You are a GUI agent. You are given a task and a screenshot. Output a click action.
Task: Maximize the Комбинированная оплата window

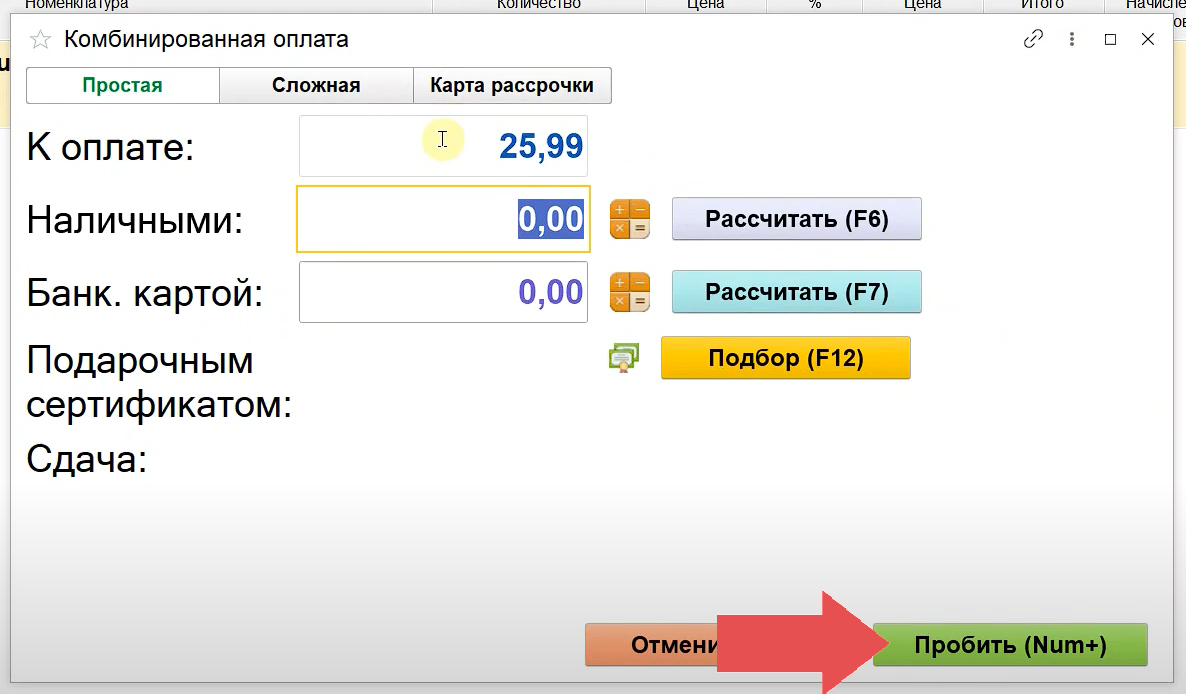(x=1110, y=40)
